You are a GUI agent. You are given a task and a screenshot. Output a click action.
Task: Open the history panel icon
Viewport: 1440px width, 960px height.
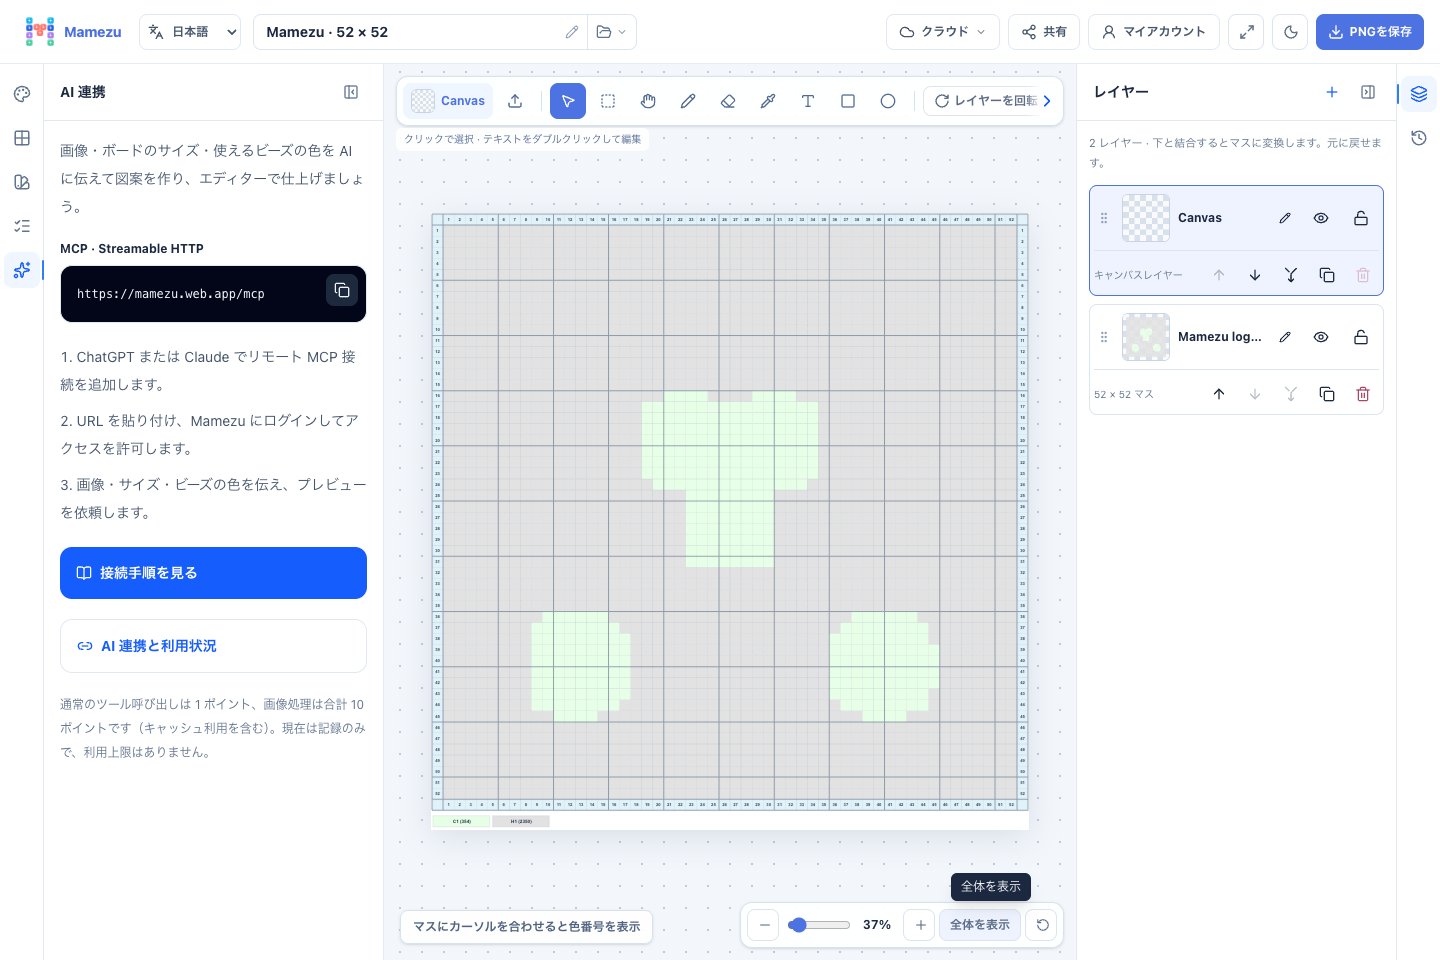coord(1419,138)
